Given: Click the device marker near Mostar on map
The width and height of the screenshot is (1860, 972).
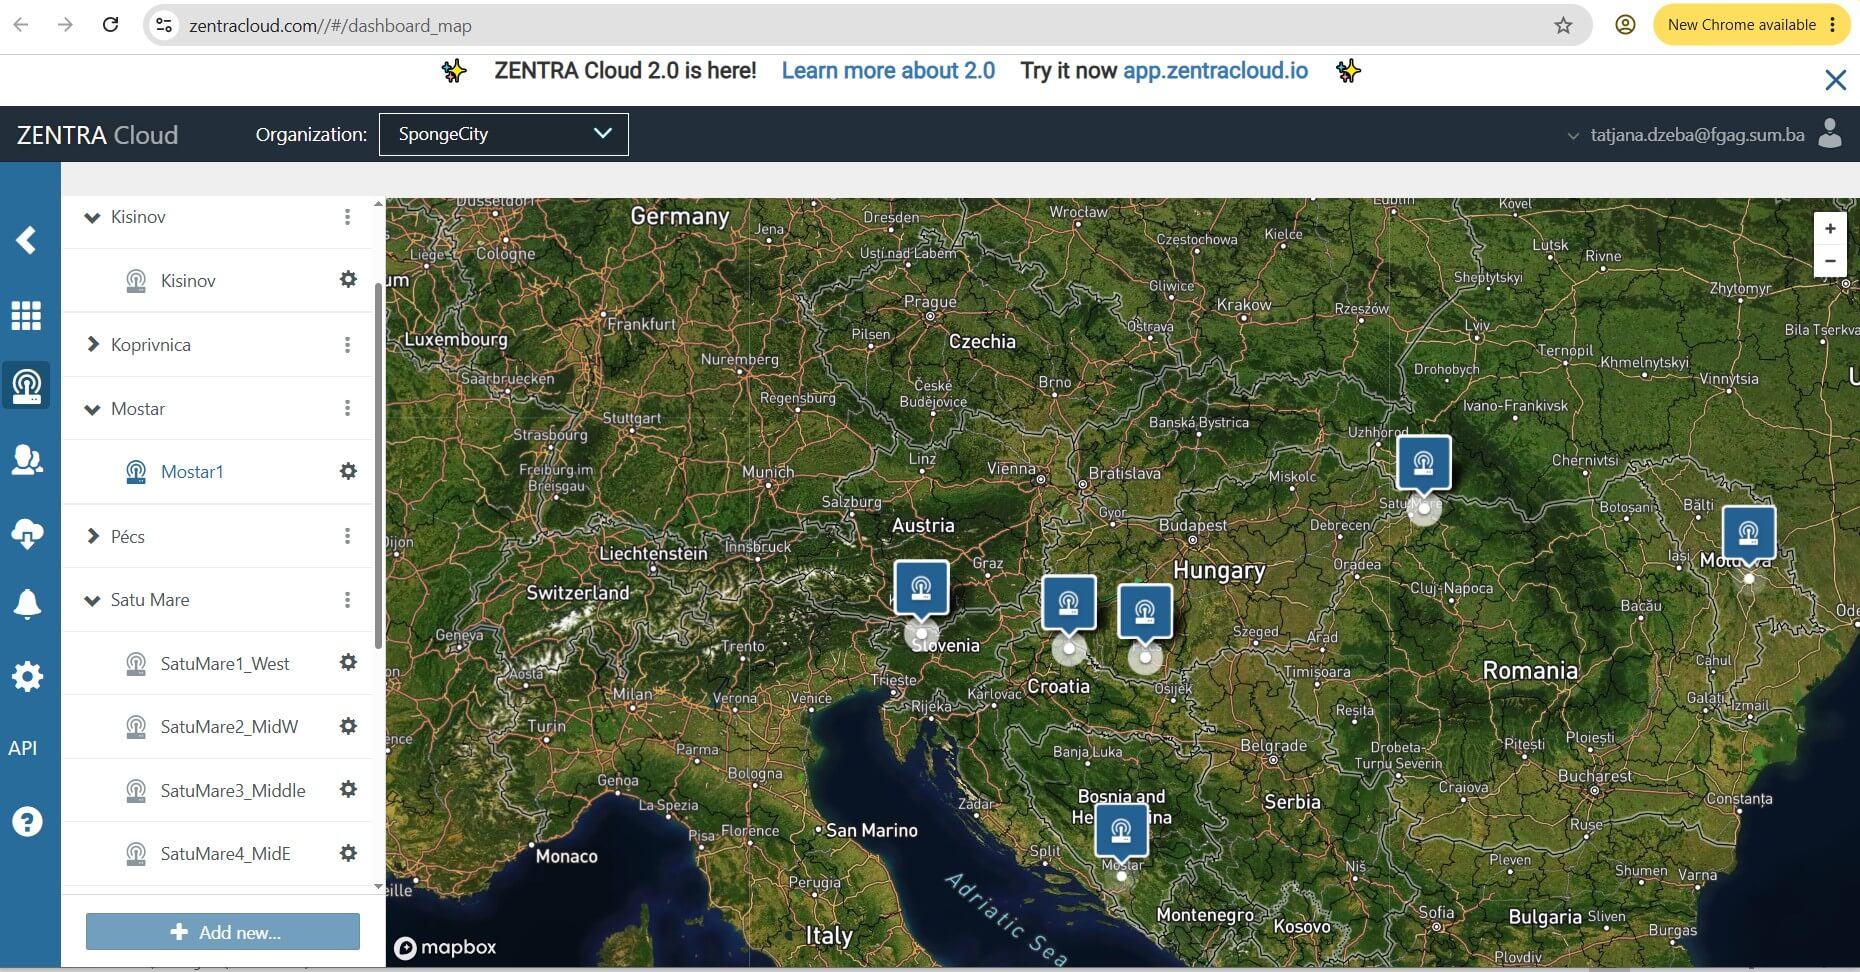Looking at the screenshot, I should (x=1121, y=831).
